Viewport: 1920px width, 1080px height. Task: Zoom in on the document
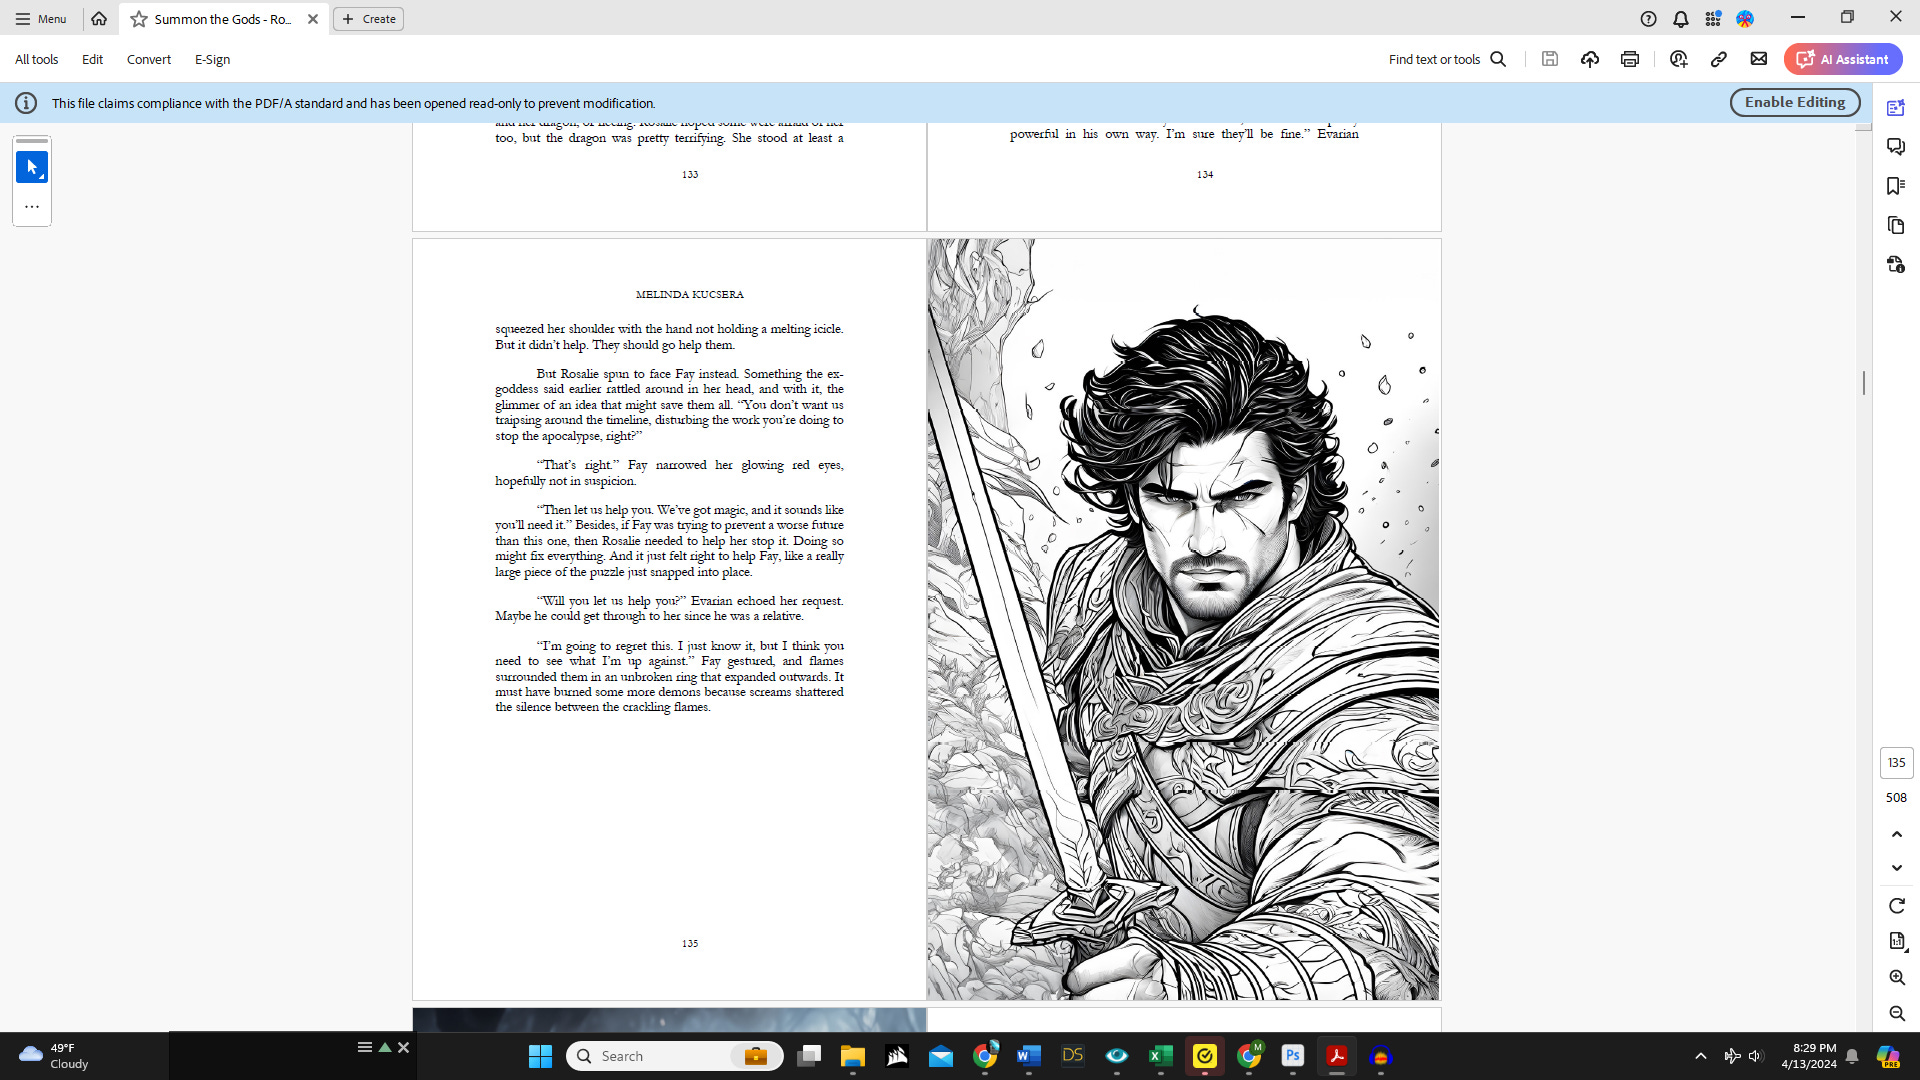[1897, 978]
